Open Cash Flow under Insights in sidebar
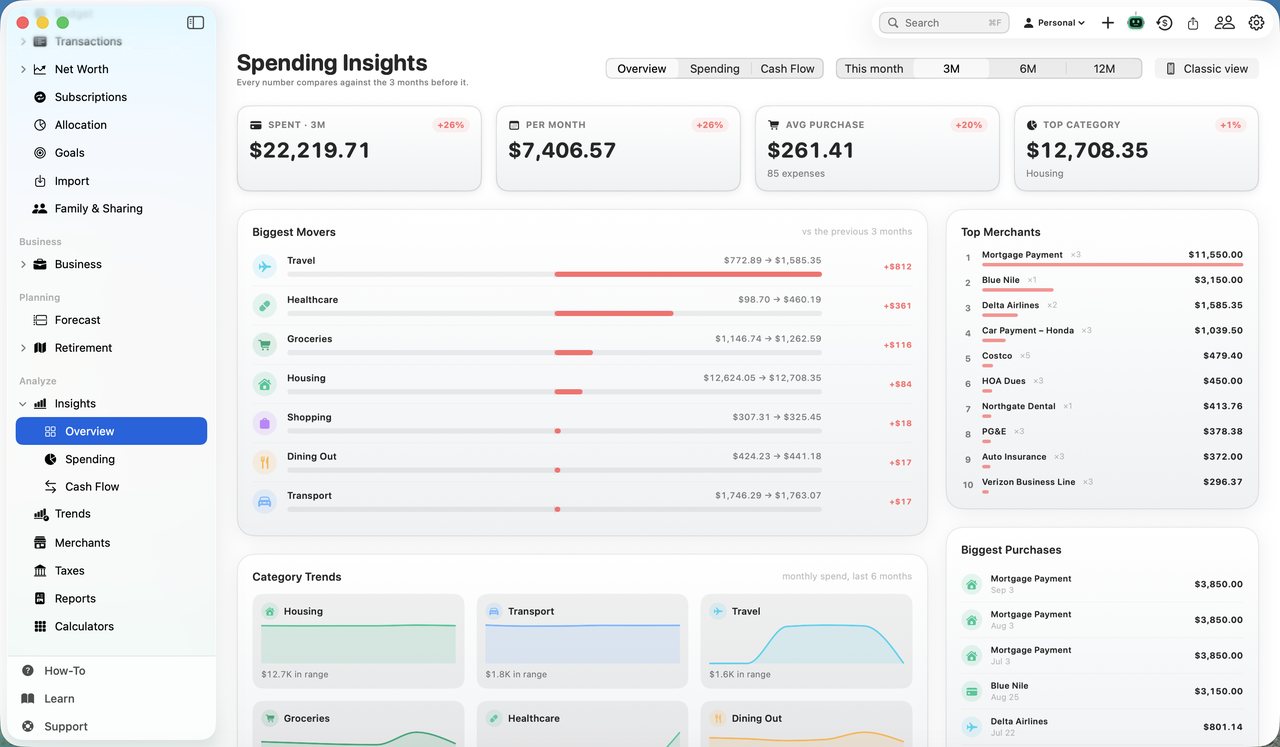Image resolution: width=1280 pixels, height=747 pixels. point(111,487)
